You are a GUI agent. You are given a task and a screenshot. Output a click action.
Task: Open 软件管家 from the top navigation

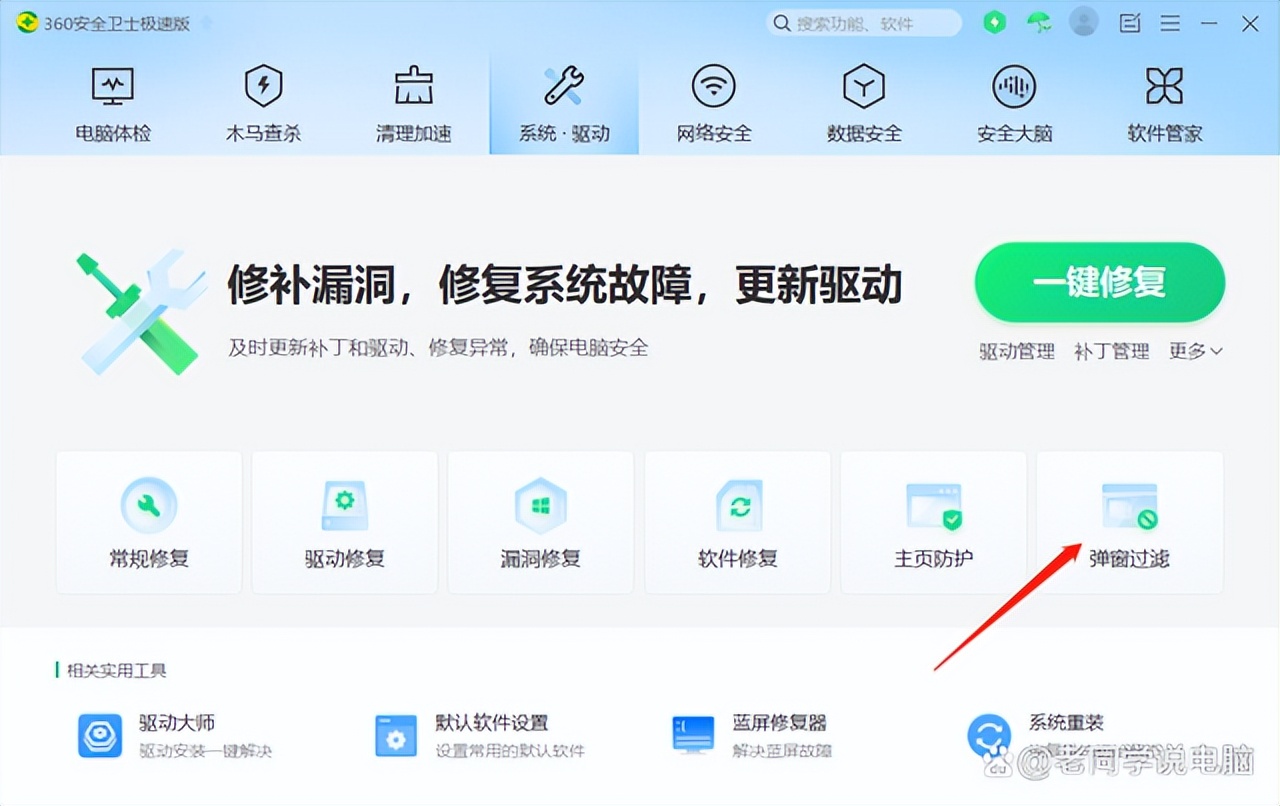(x=1165, y=104)
